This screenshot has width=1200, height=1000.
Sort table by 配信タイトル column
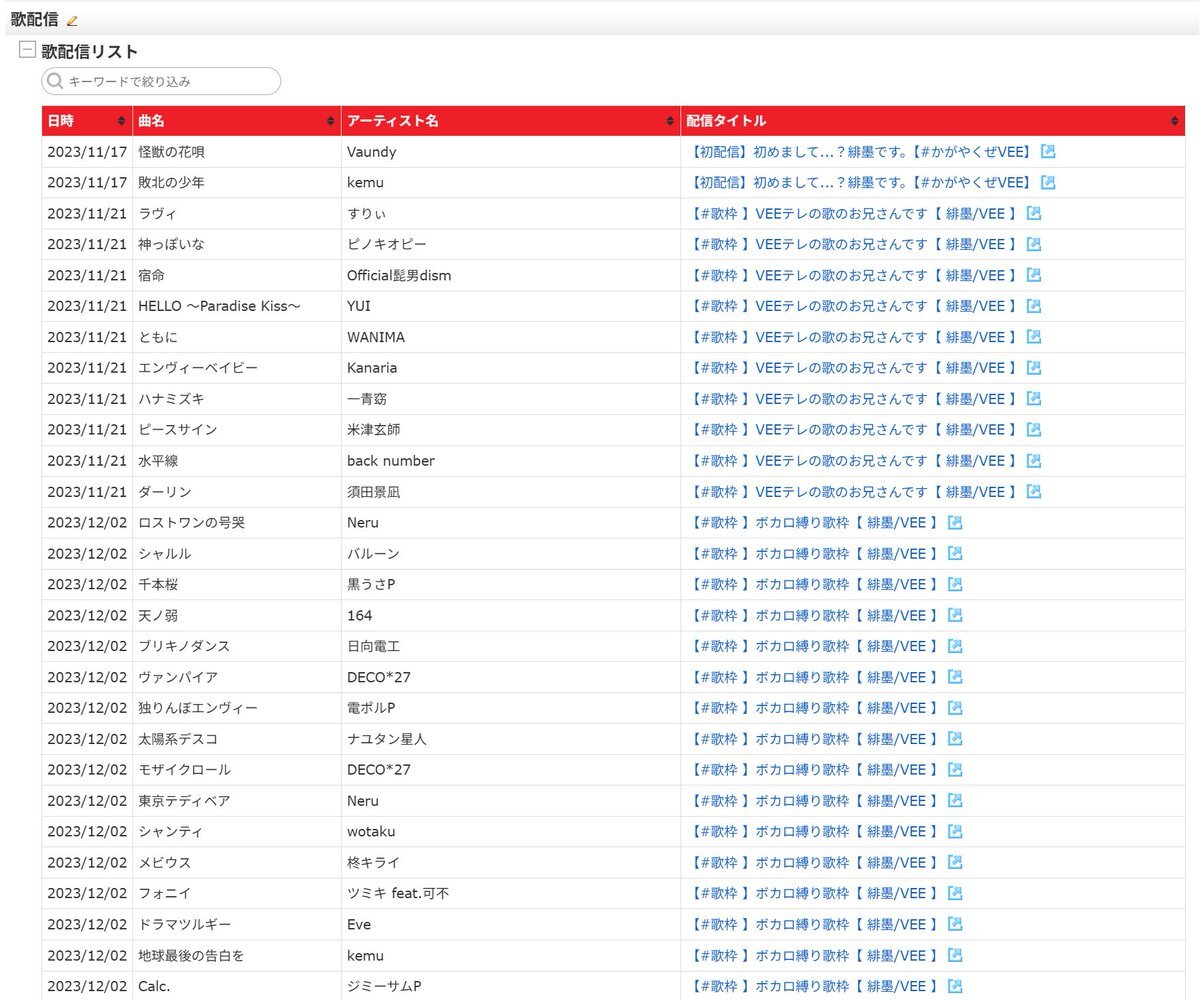(933, 121)
